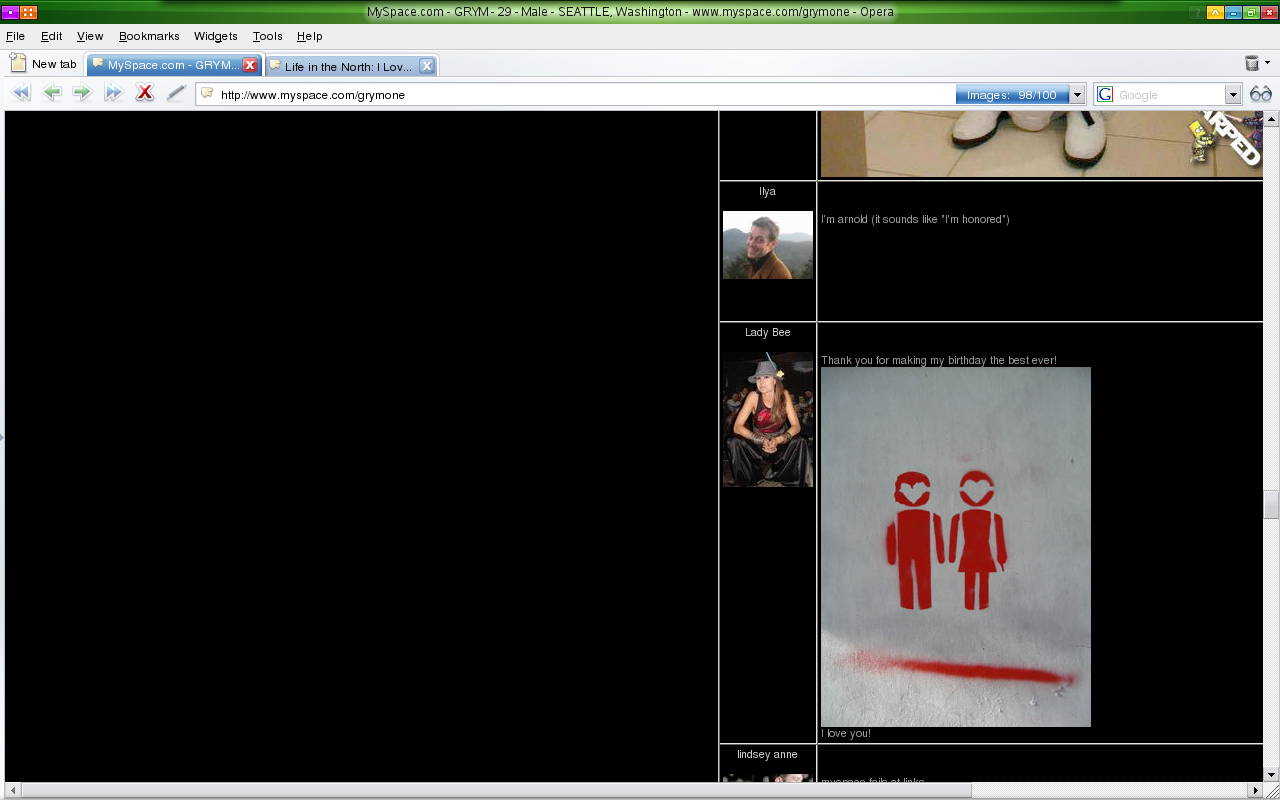Click the "I'm arnold" comment text
Viewport: 1280px width, 800px height.
point(915,219)
